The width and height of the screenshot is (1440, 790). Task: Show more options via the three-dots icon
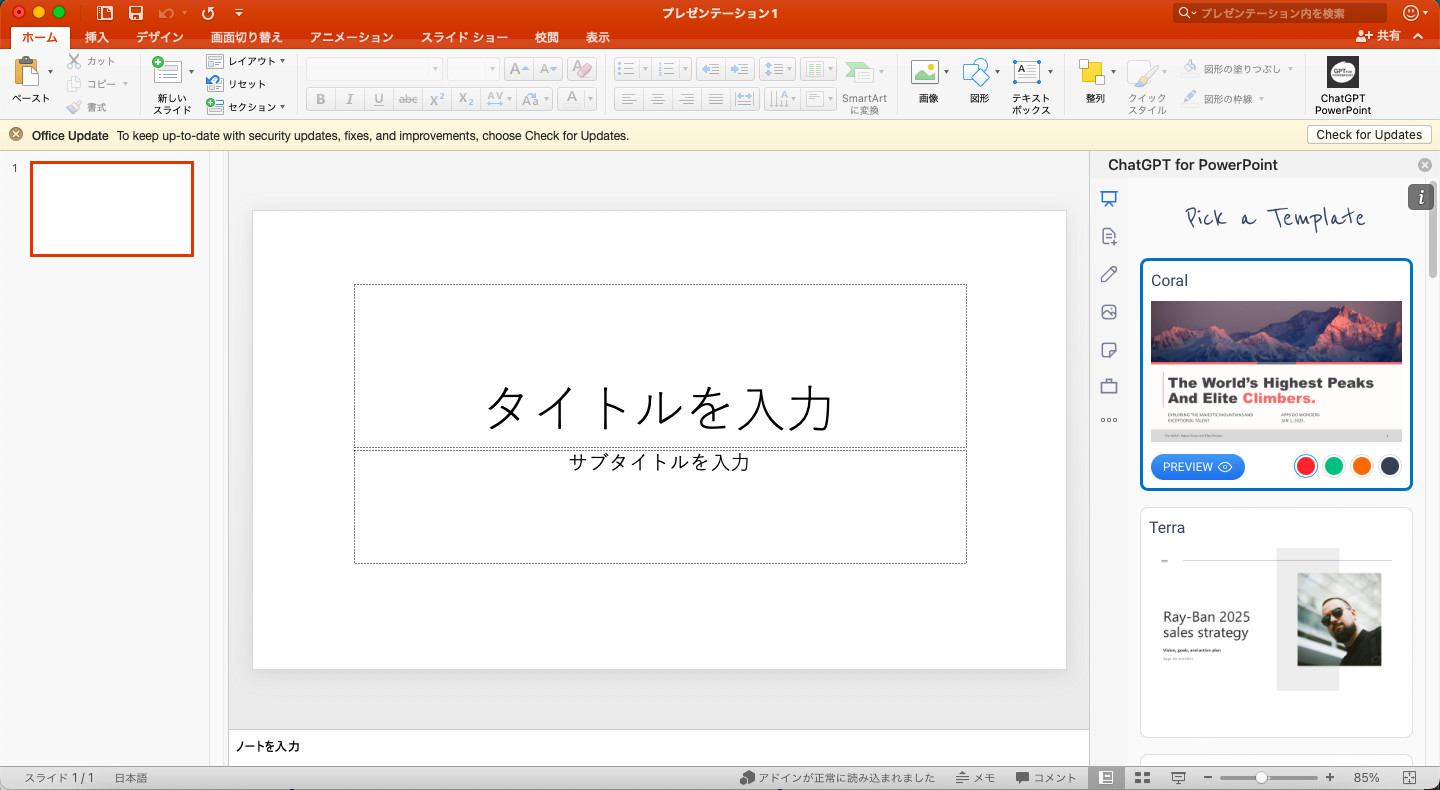pos(1108,420)
